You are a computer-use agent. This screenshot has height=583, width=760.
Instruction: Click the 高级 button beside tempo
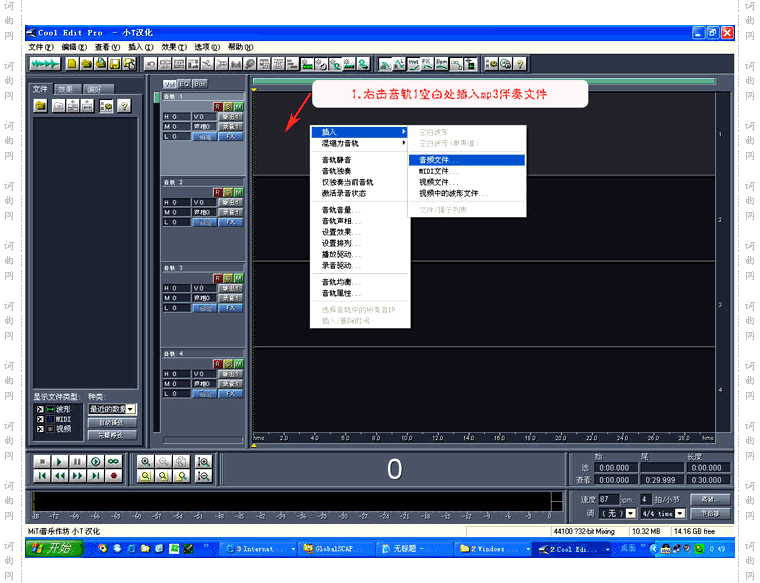(710, 499)
